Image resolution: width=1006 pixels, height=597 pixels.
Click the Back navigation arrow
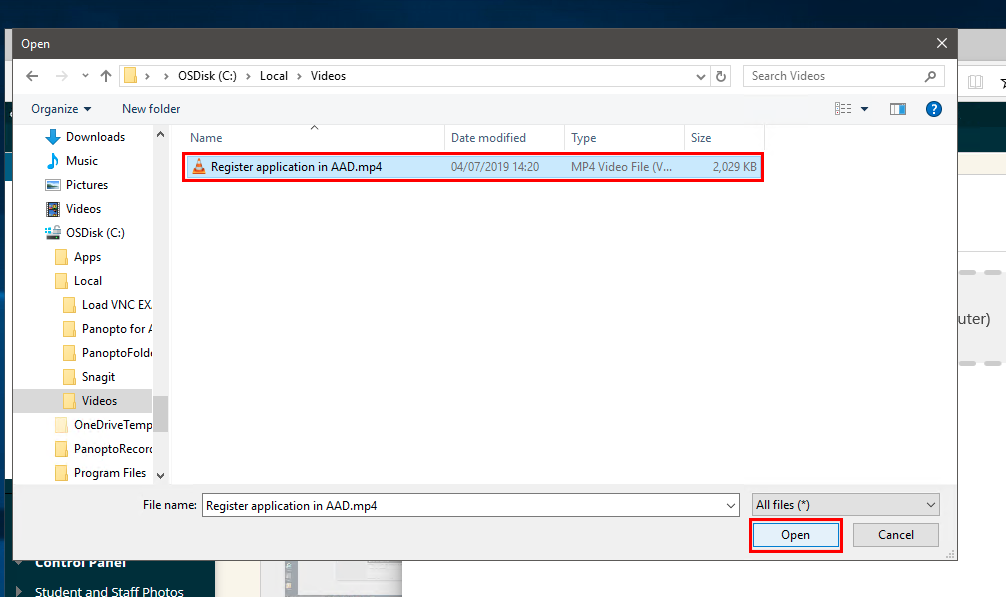click(x=32, y=76)
